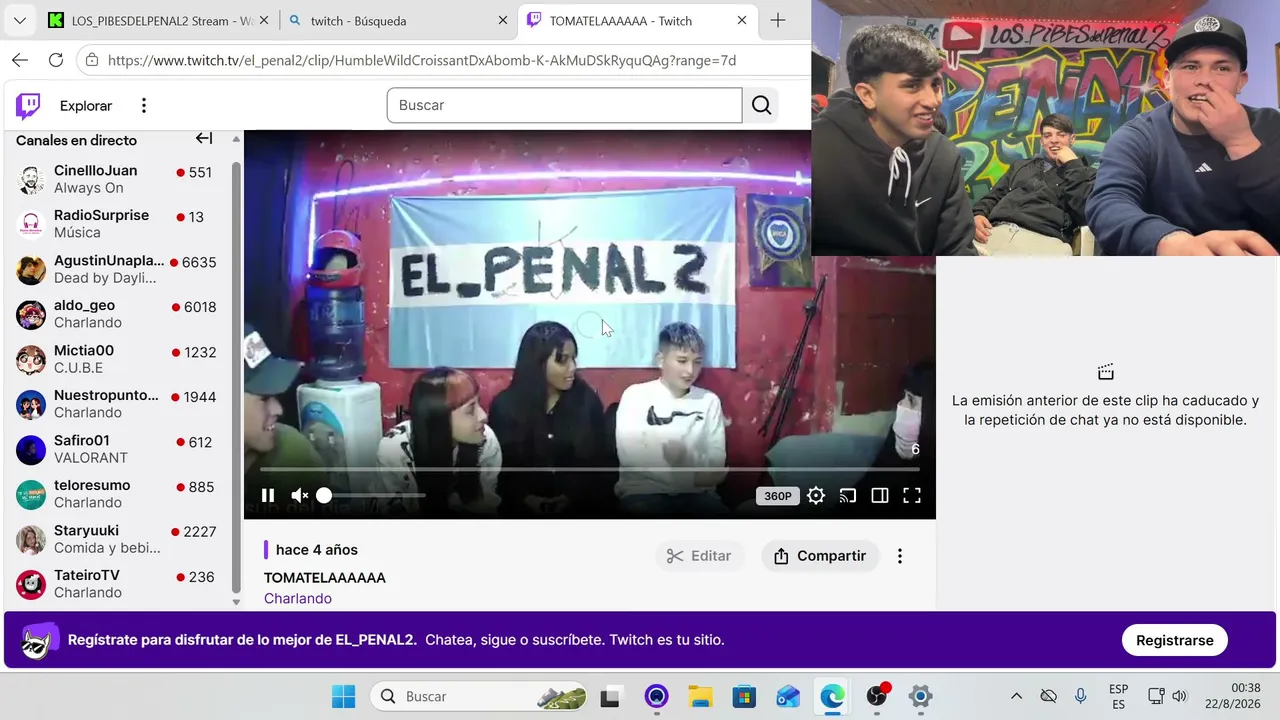
Task: Open more options beside Compartir
Action: tap(900, 556)
